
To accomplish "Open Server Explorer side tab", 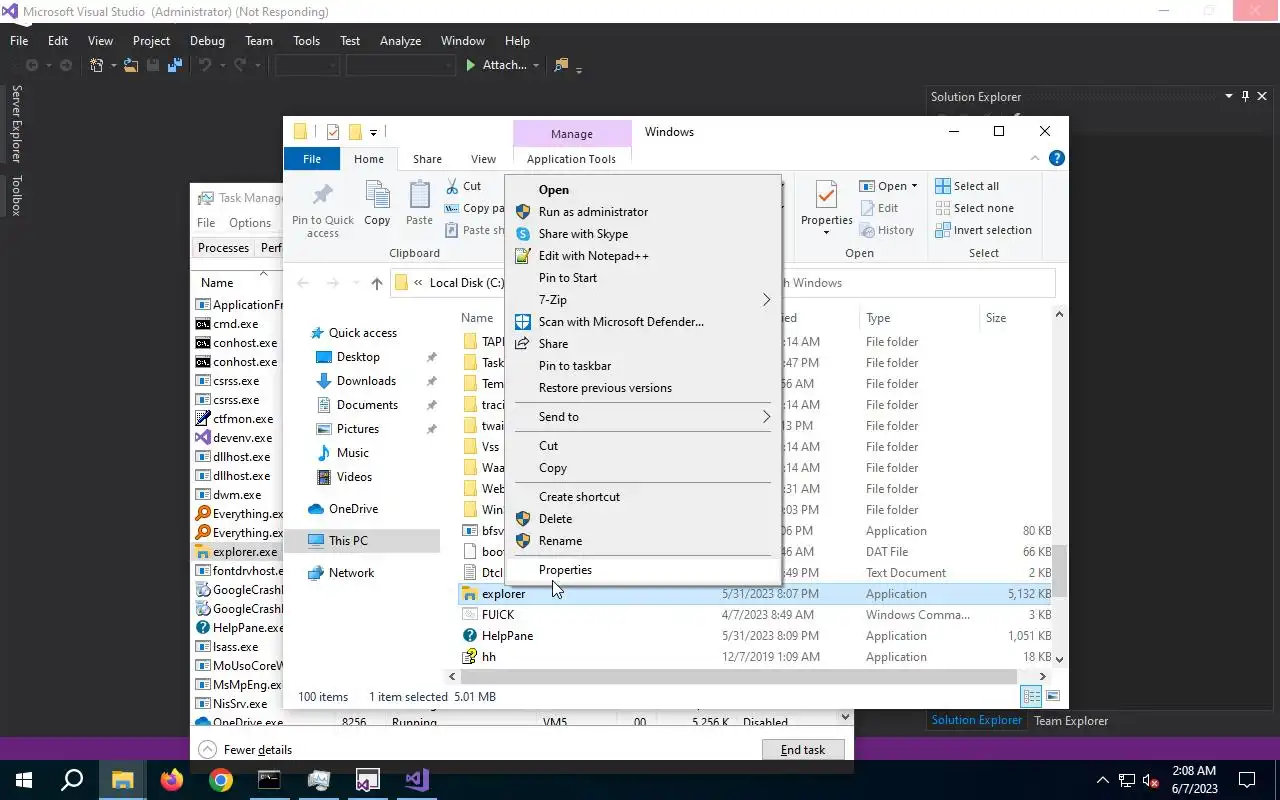I will (16, 124).
